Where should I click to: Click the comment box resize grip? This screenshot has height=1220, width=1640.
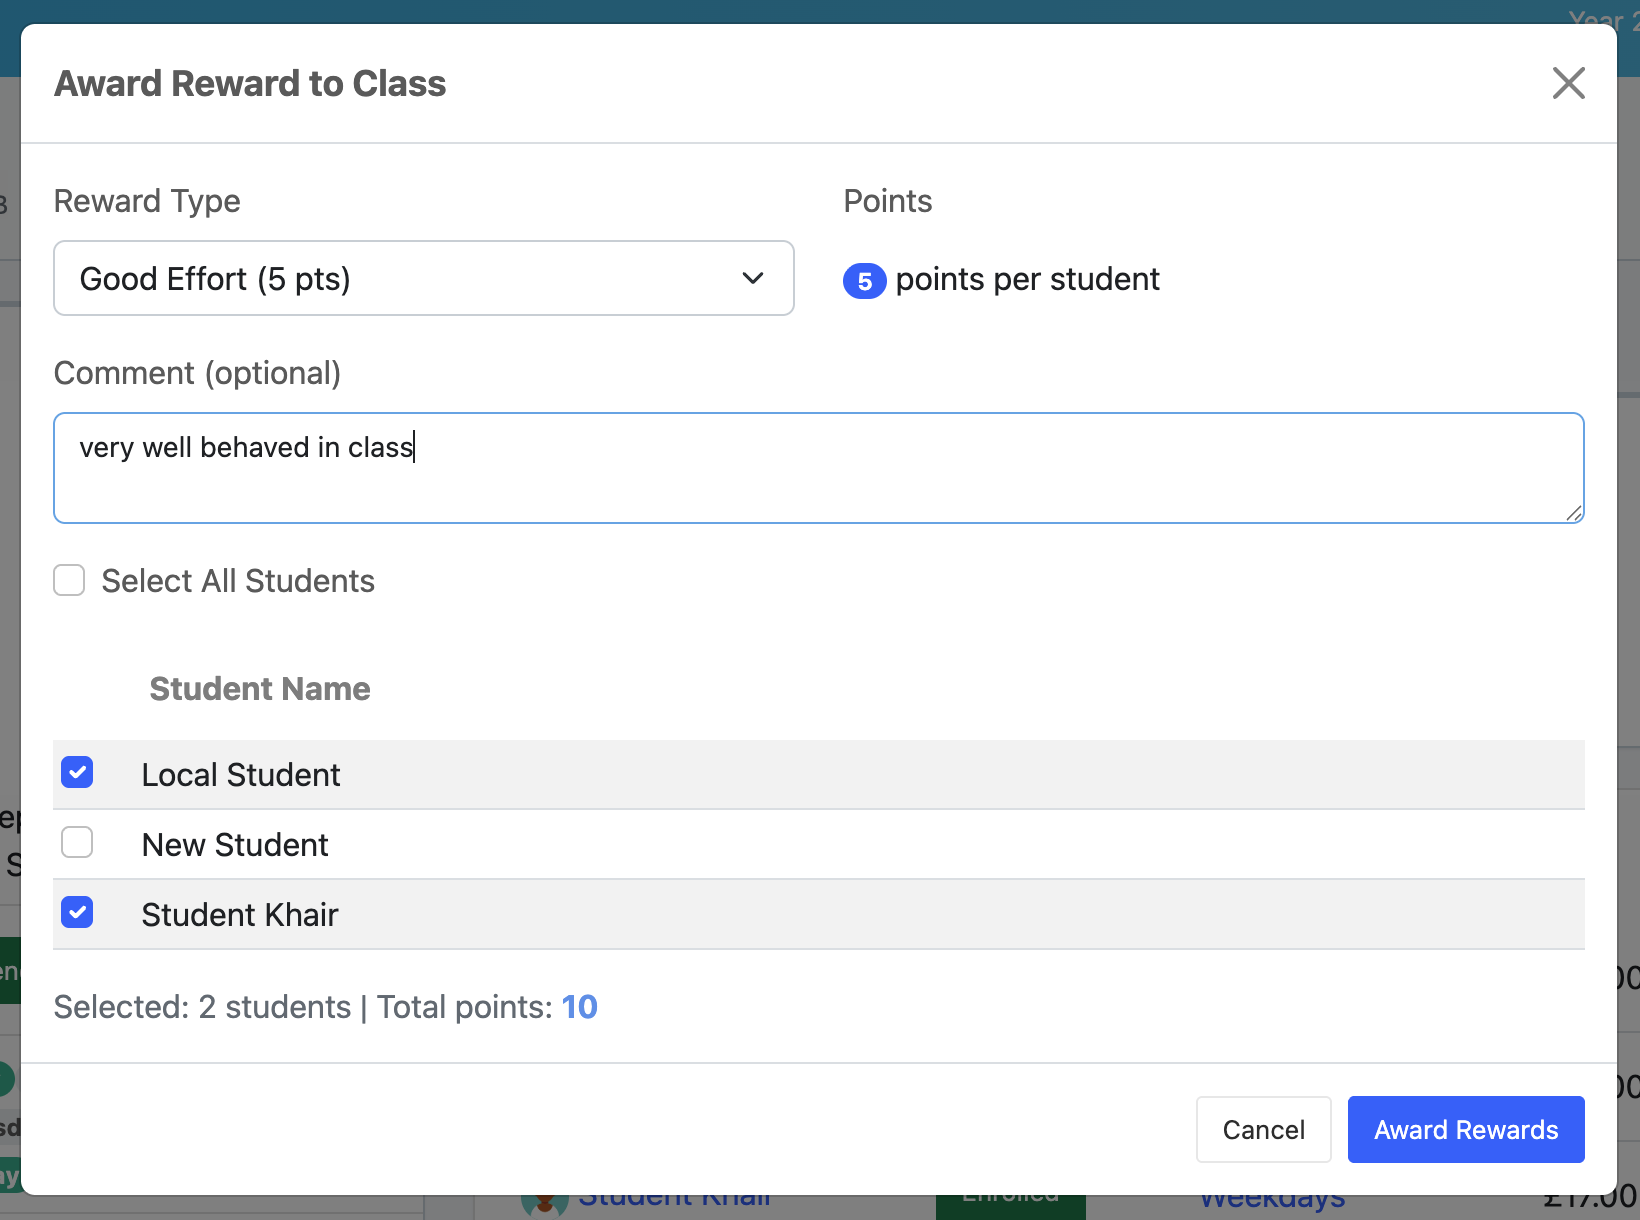point(1574,513)
